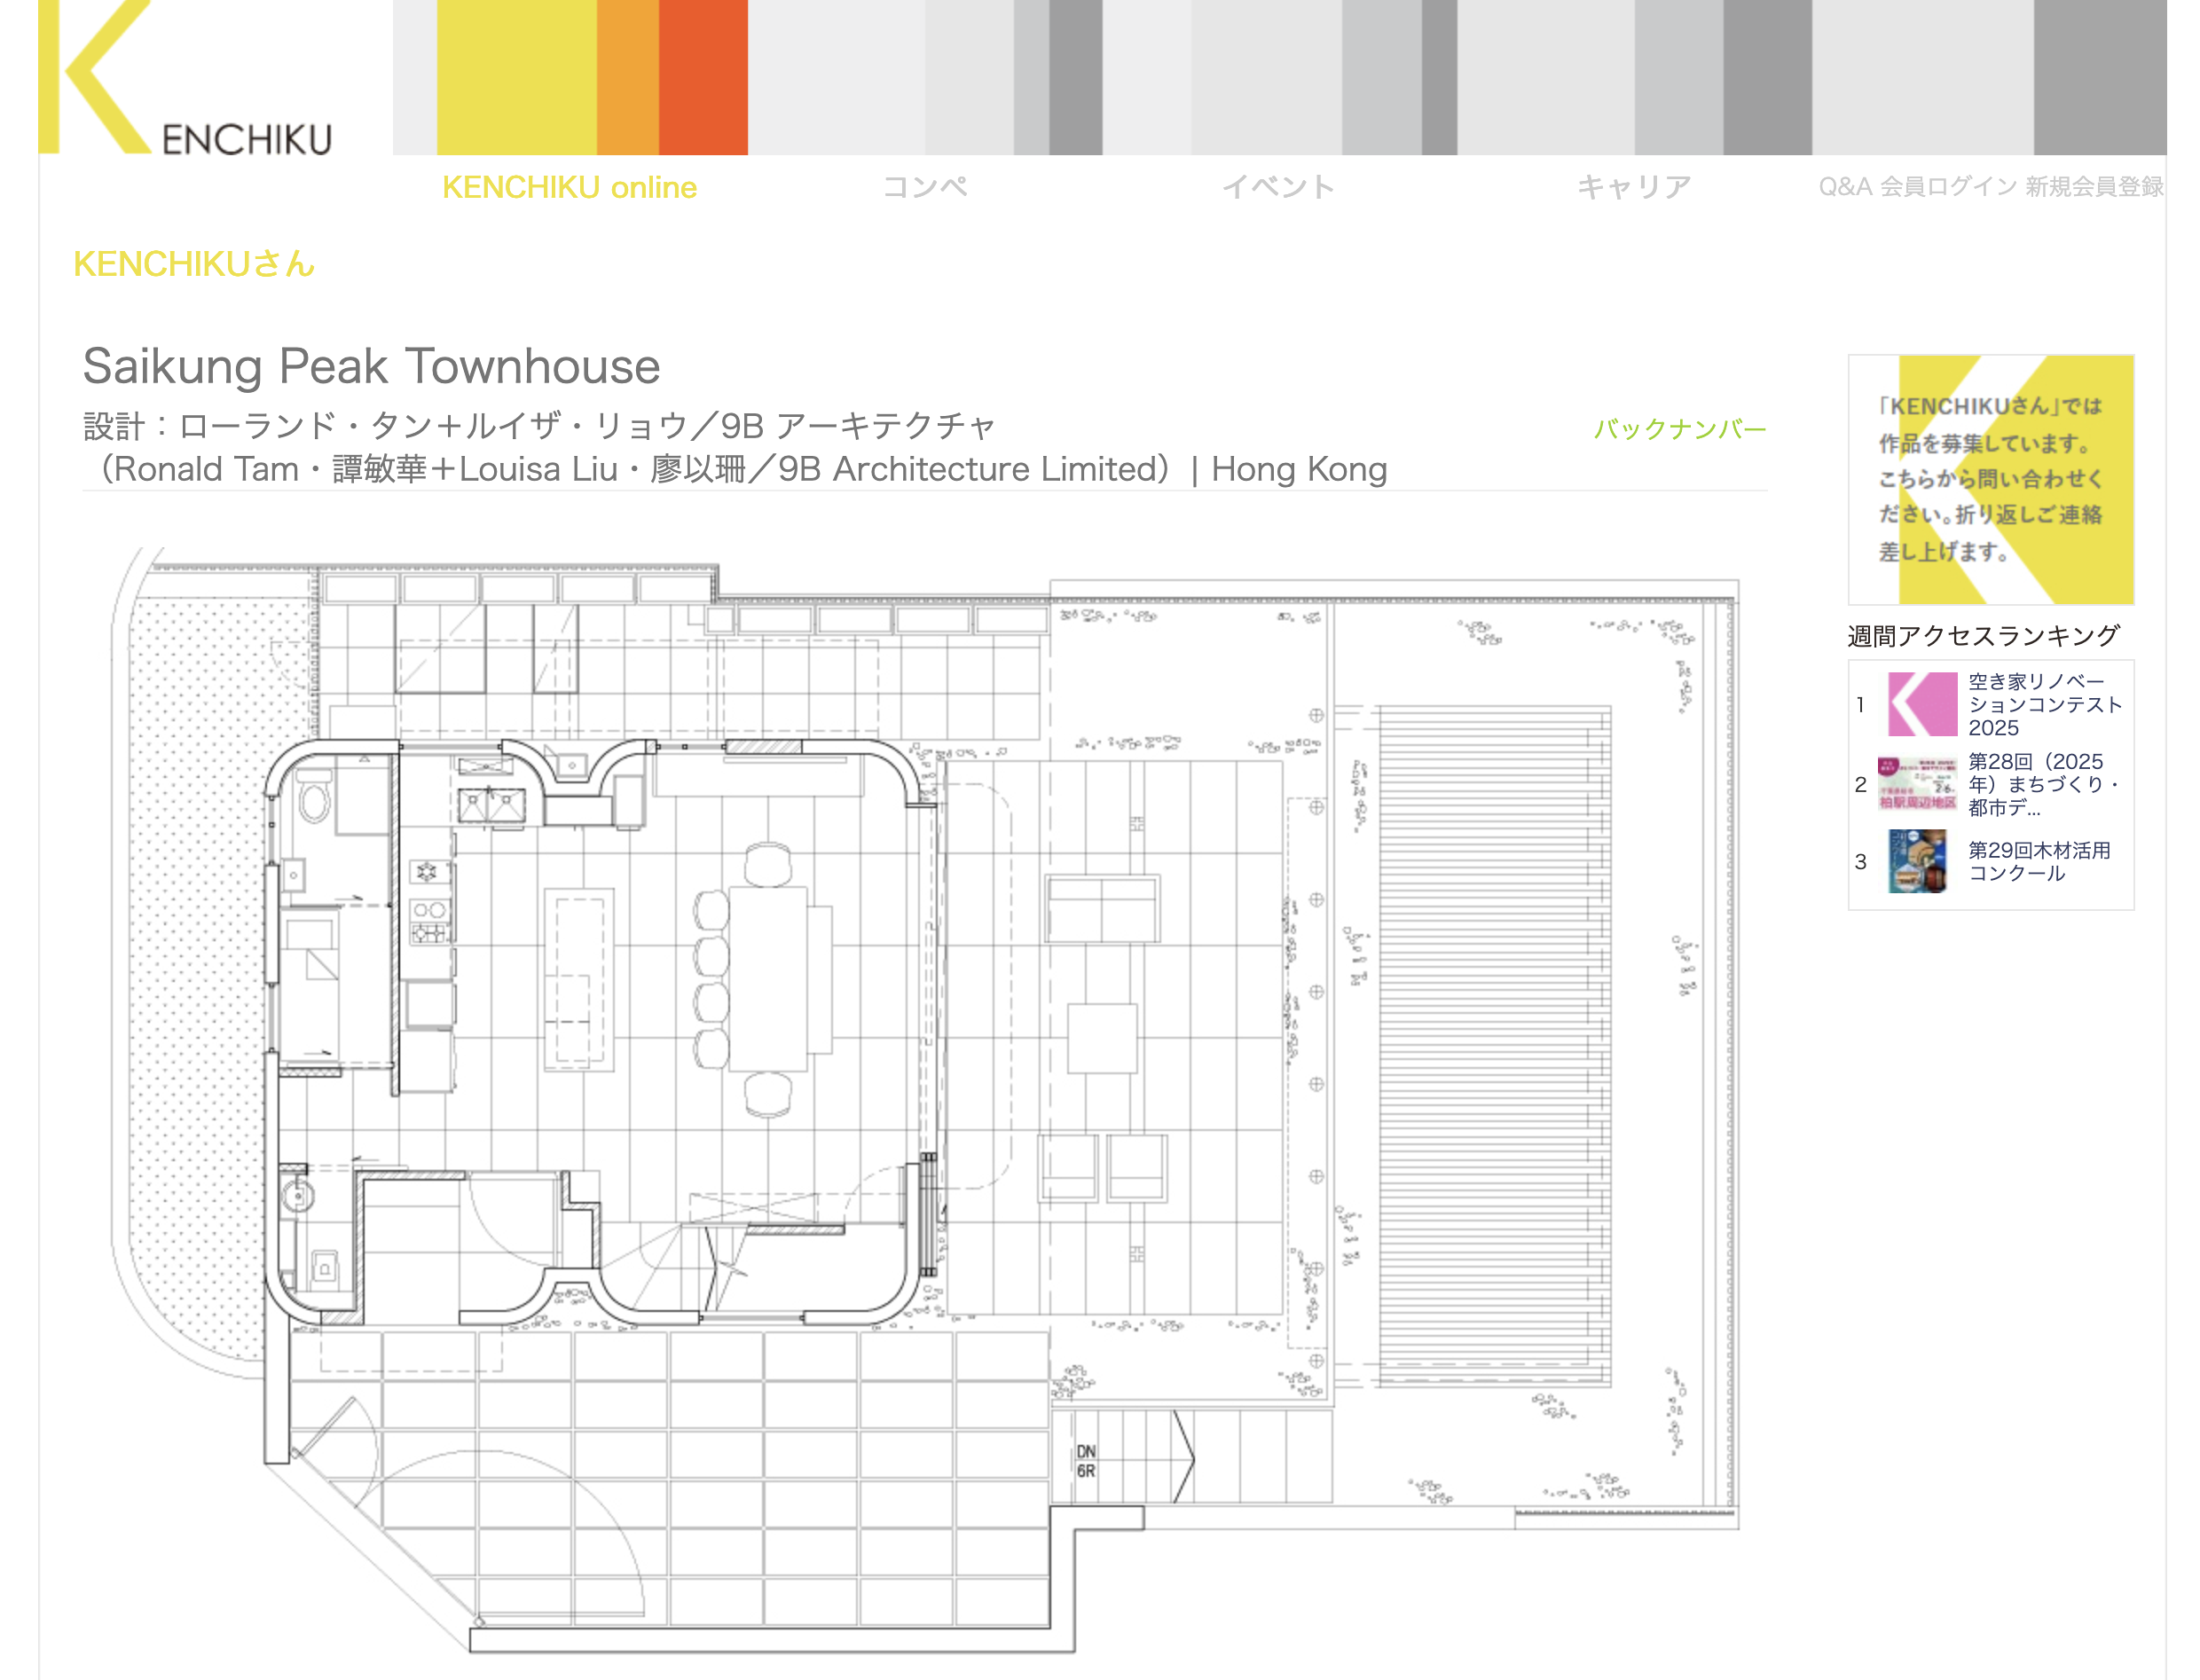The image size is (2200, 1680).
Task: Click the townhouse floor plan drawing
Action: coord(924,1100)
